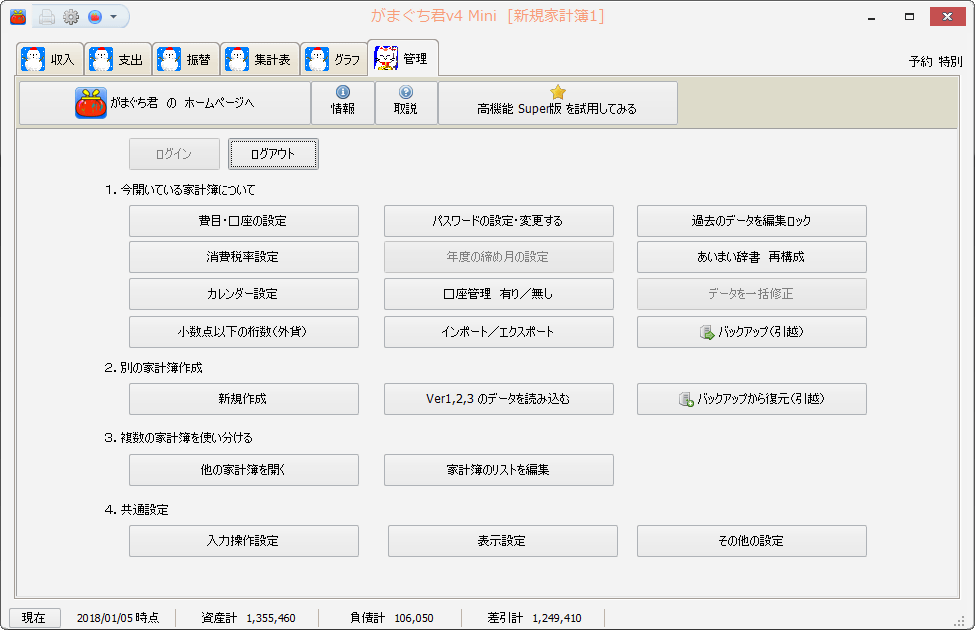This screenshot has height=630, width=975.
Task: Click the red round icon in quick toolbar
Action: point(96,17)
